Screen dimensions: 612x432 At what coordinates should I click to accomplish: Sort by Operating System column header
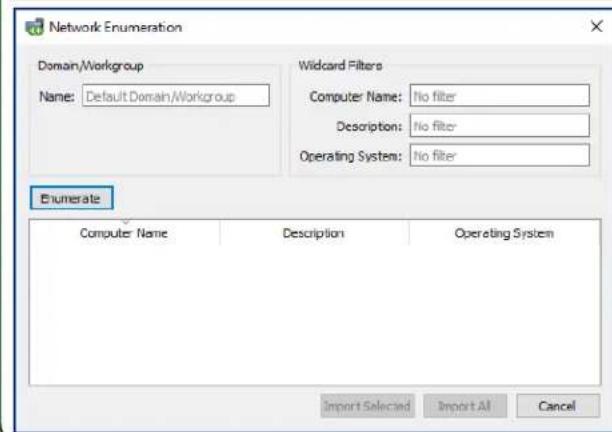pos(505,233)
